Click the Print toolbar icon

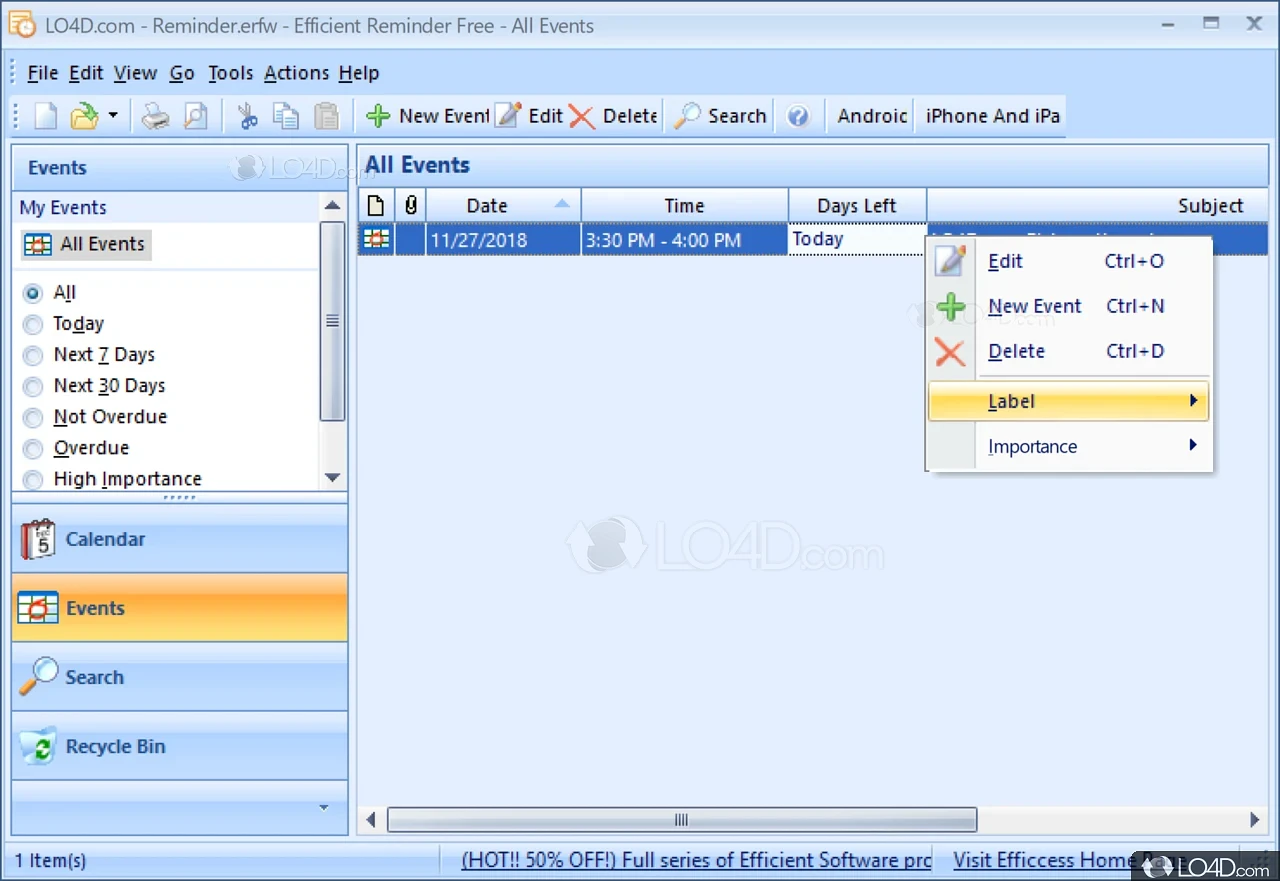[155, 115]
